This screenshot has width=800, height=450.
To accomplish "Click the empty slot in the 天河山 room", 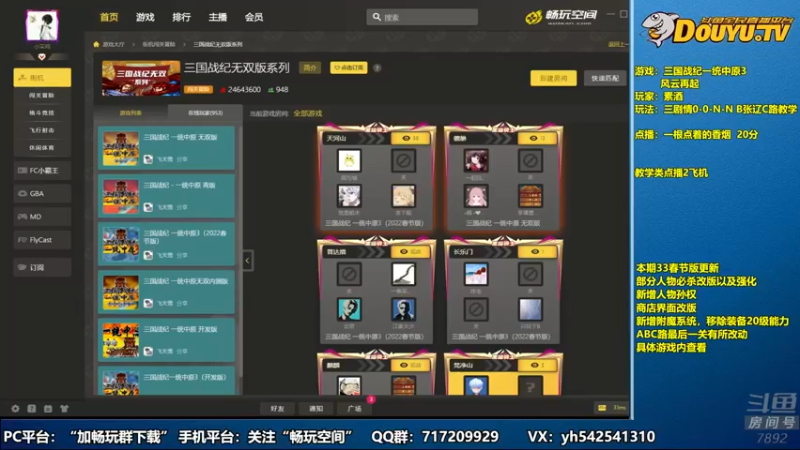I will (404, 161).
